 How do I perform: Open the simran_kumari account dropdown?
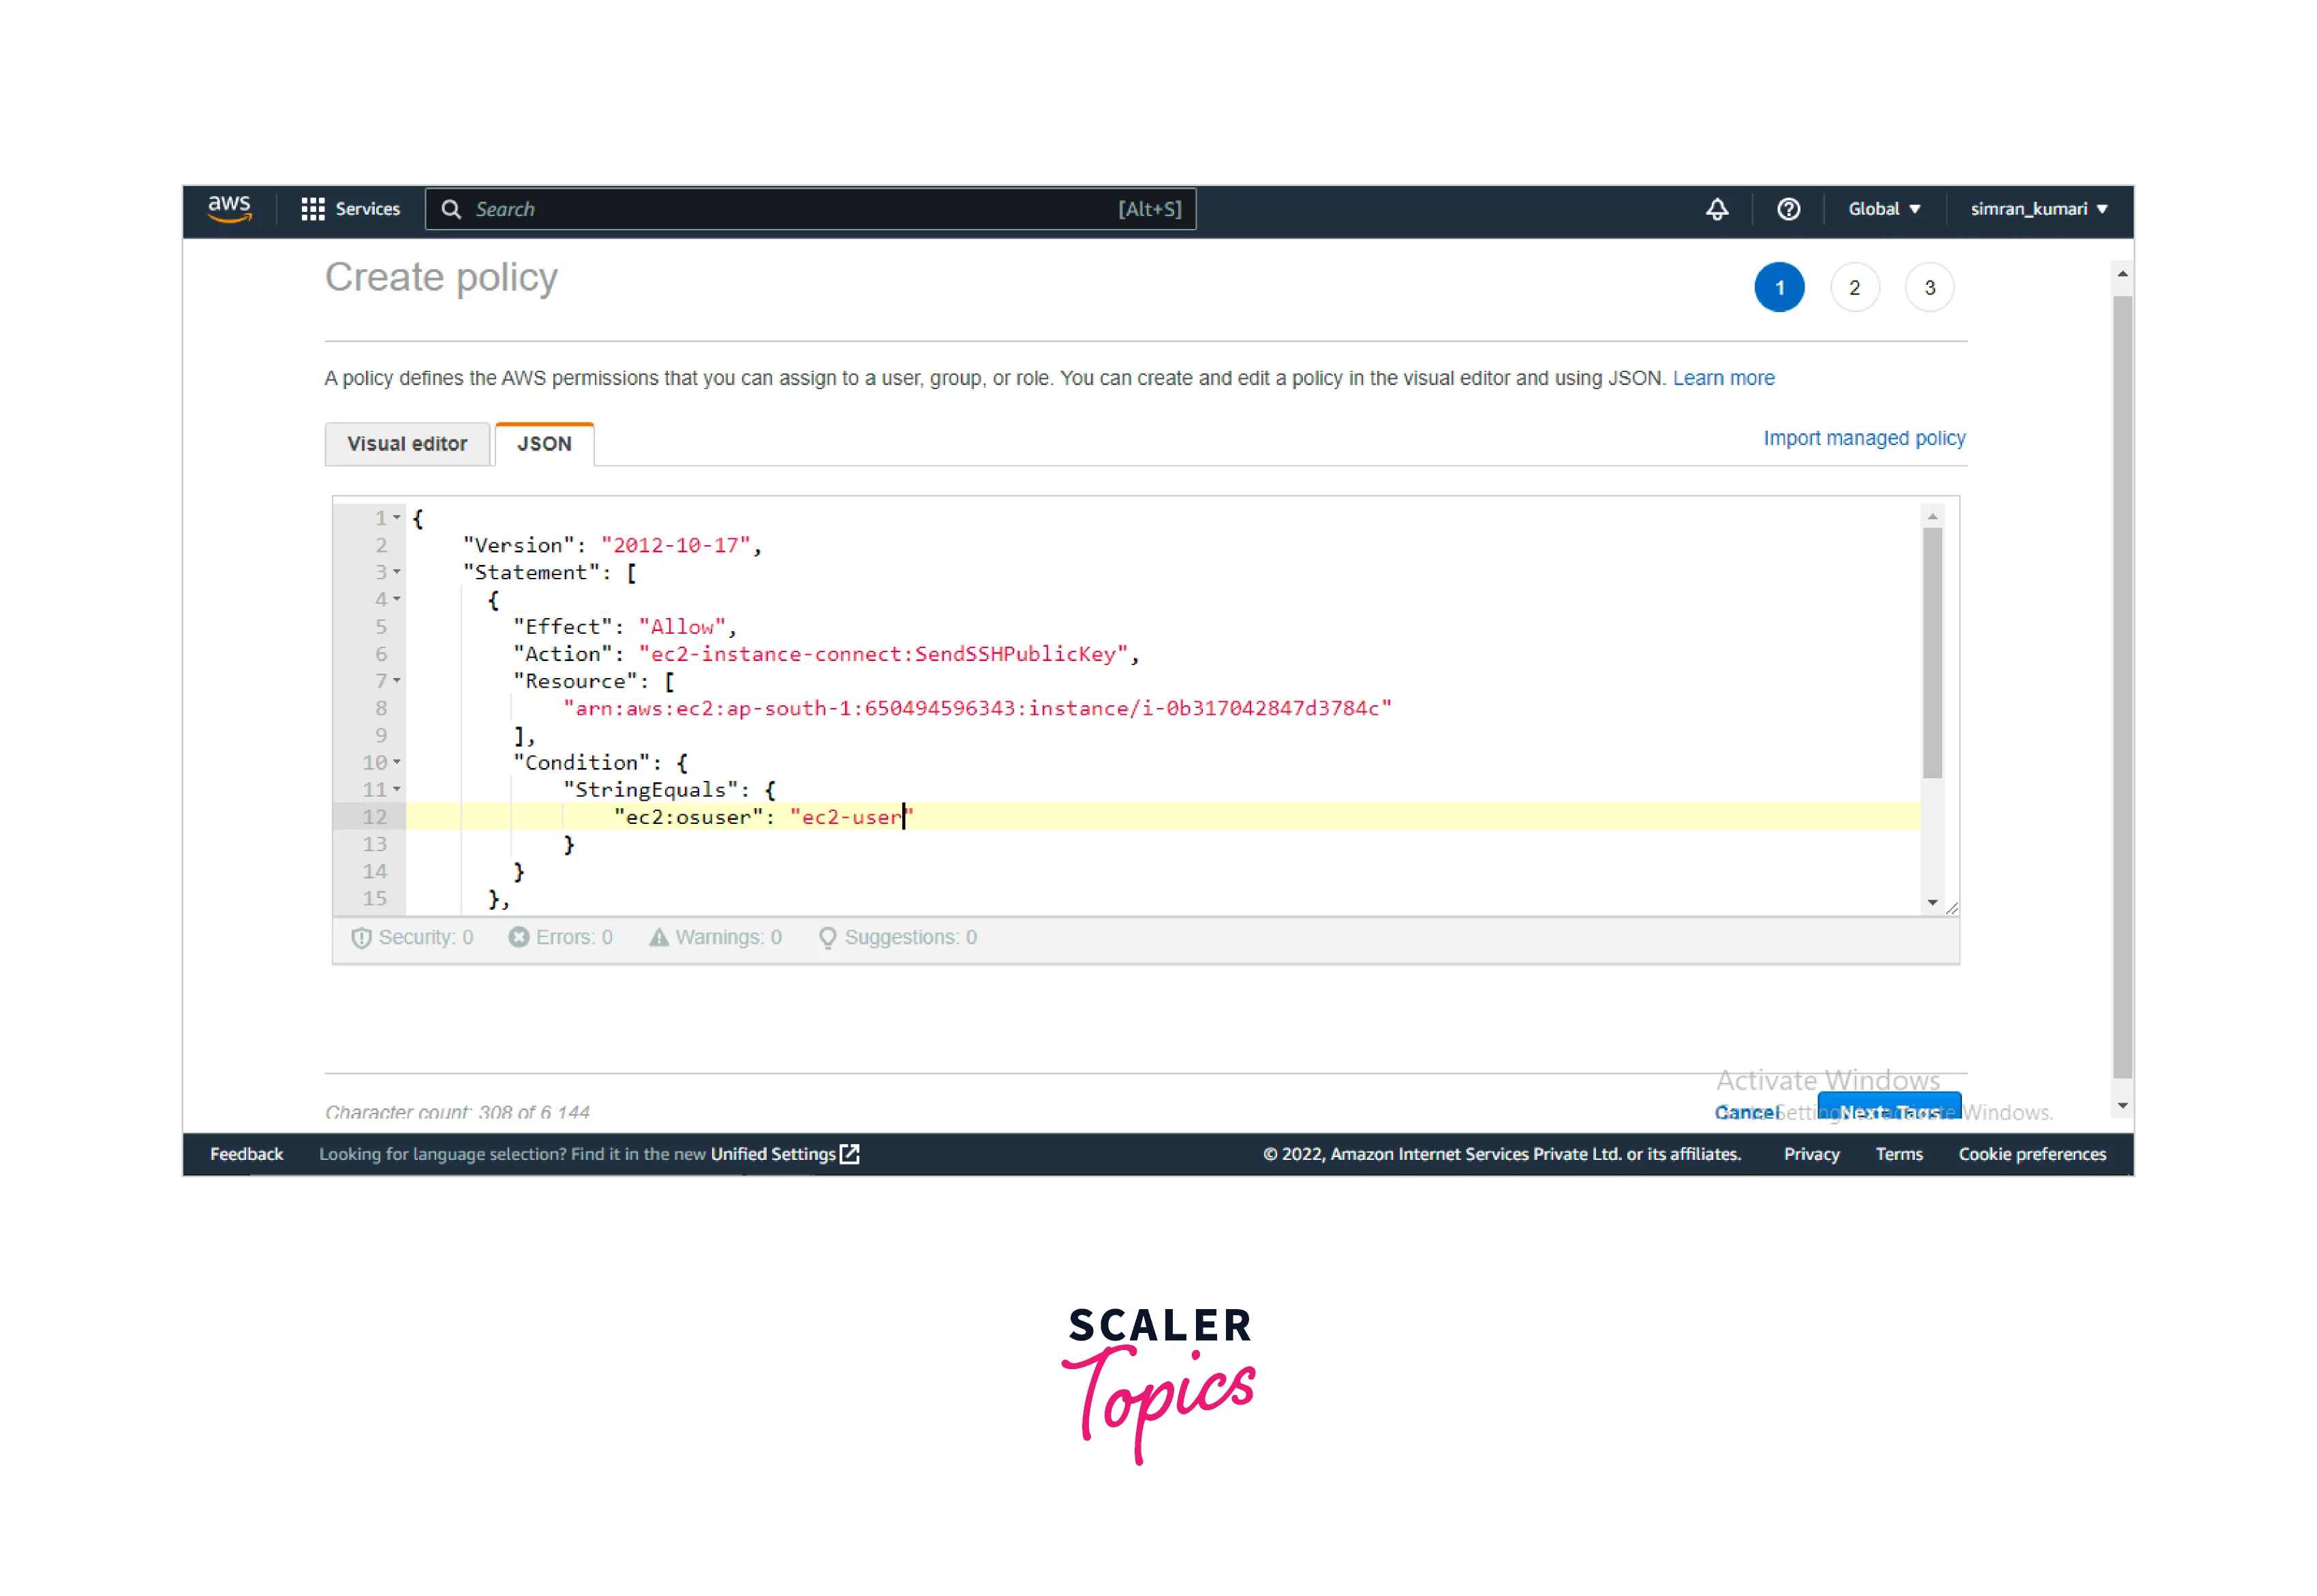(x=2038, y=209)
